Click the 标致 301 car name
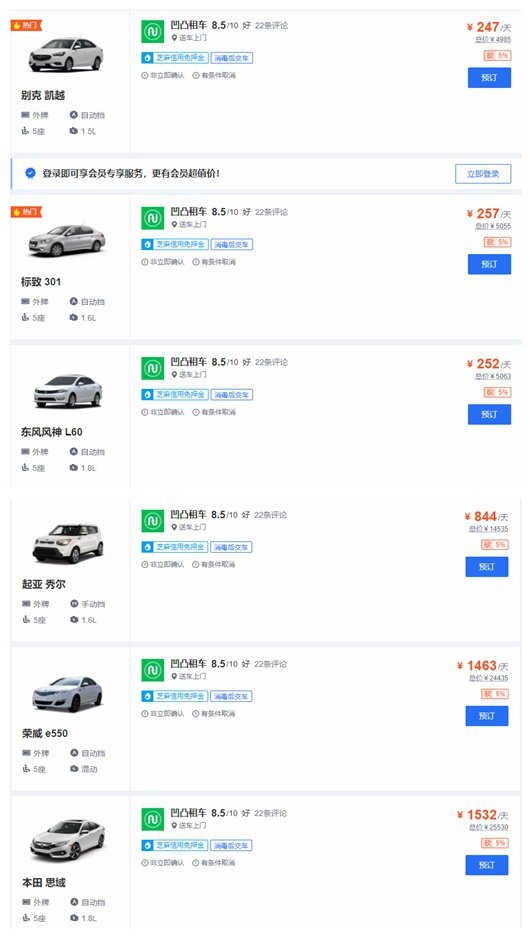Screen dimensions: 532x939 coord(41,281)
